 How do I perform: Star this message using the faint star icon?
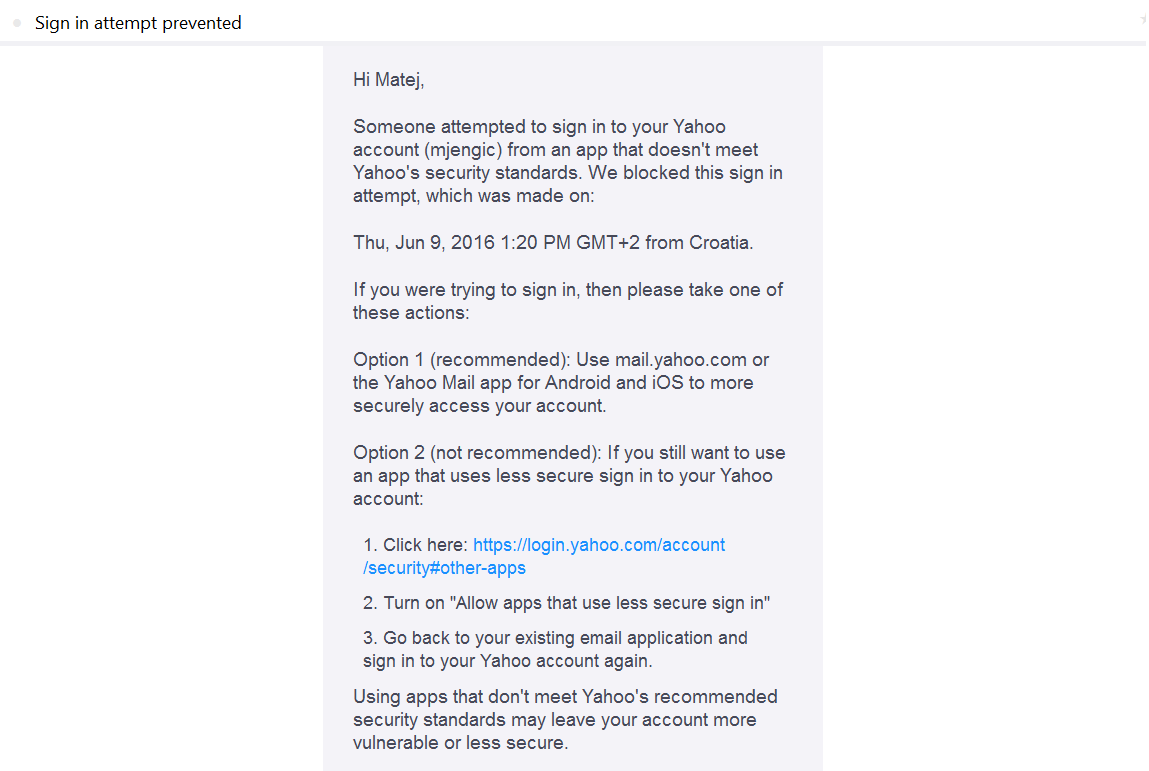pyautogui.click(x=1145, y=20)
